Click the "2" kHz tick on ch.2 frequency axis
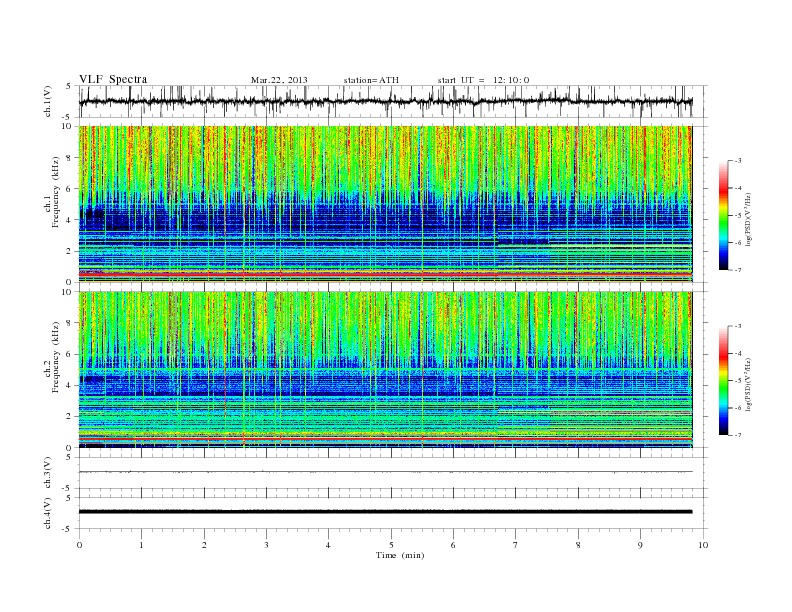Image resolution: width=792 pixels, height=612 pixels. click(x=70, y=417)
